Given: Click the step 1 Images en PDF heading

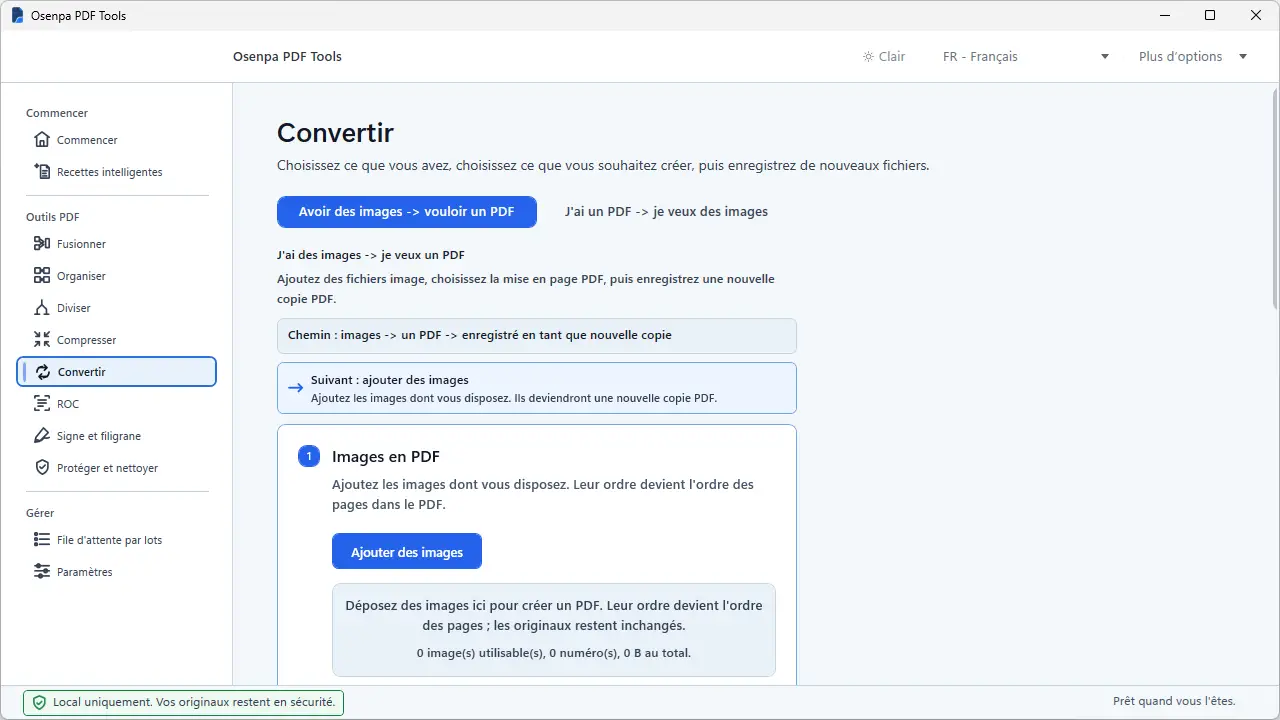Looking at the screenshot, I should (386, 457).
